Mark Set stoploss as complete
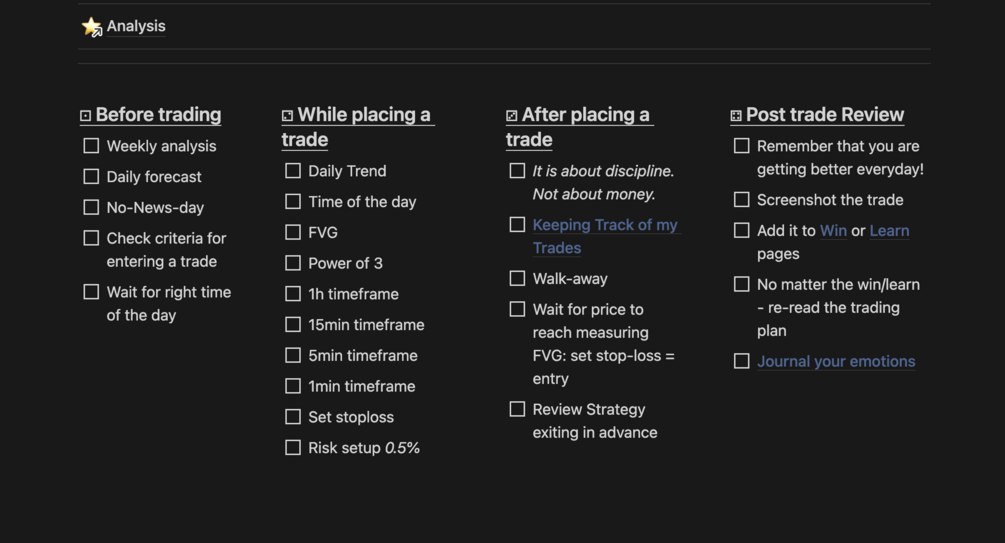This screenshot has width=1005, height=543. 293,417
